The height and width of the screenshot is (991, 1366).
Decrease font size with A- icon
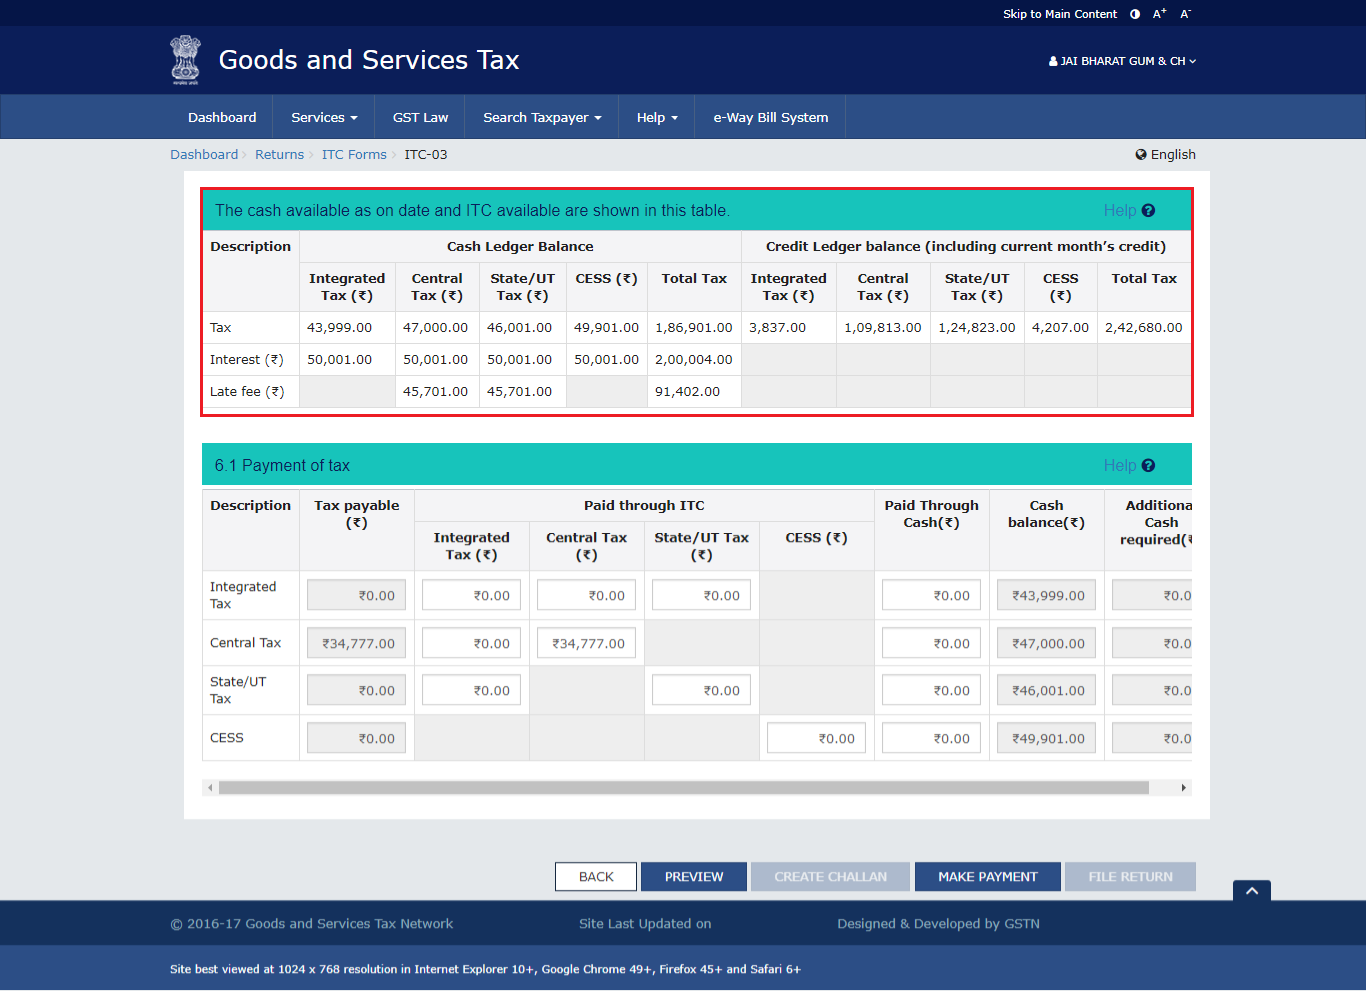click(x=1186, y=14)
